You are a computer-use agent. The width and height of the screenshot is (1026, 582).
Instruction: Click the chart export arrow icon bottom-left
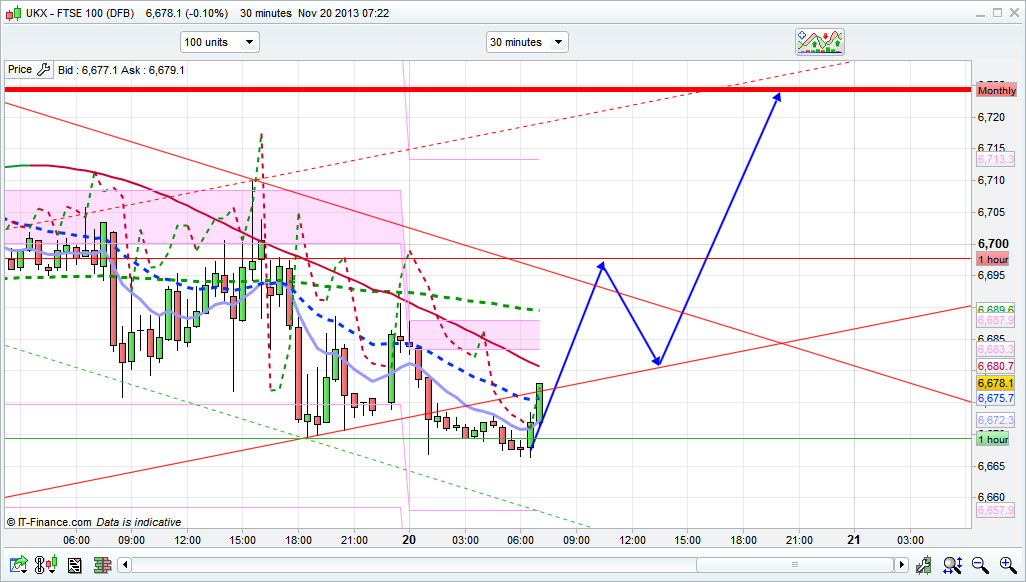point(18,565)
